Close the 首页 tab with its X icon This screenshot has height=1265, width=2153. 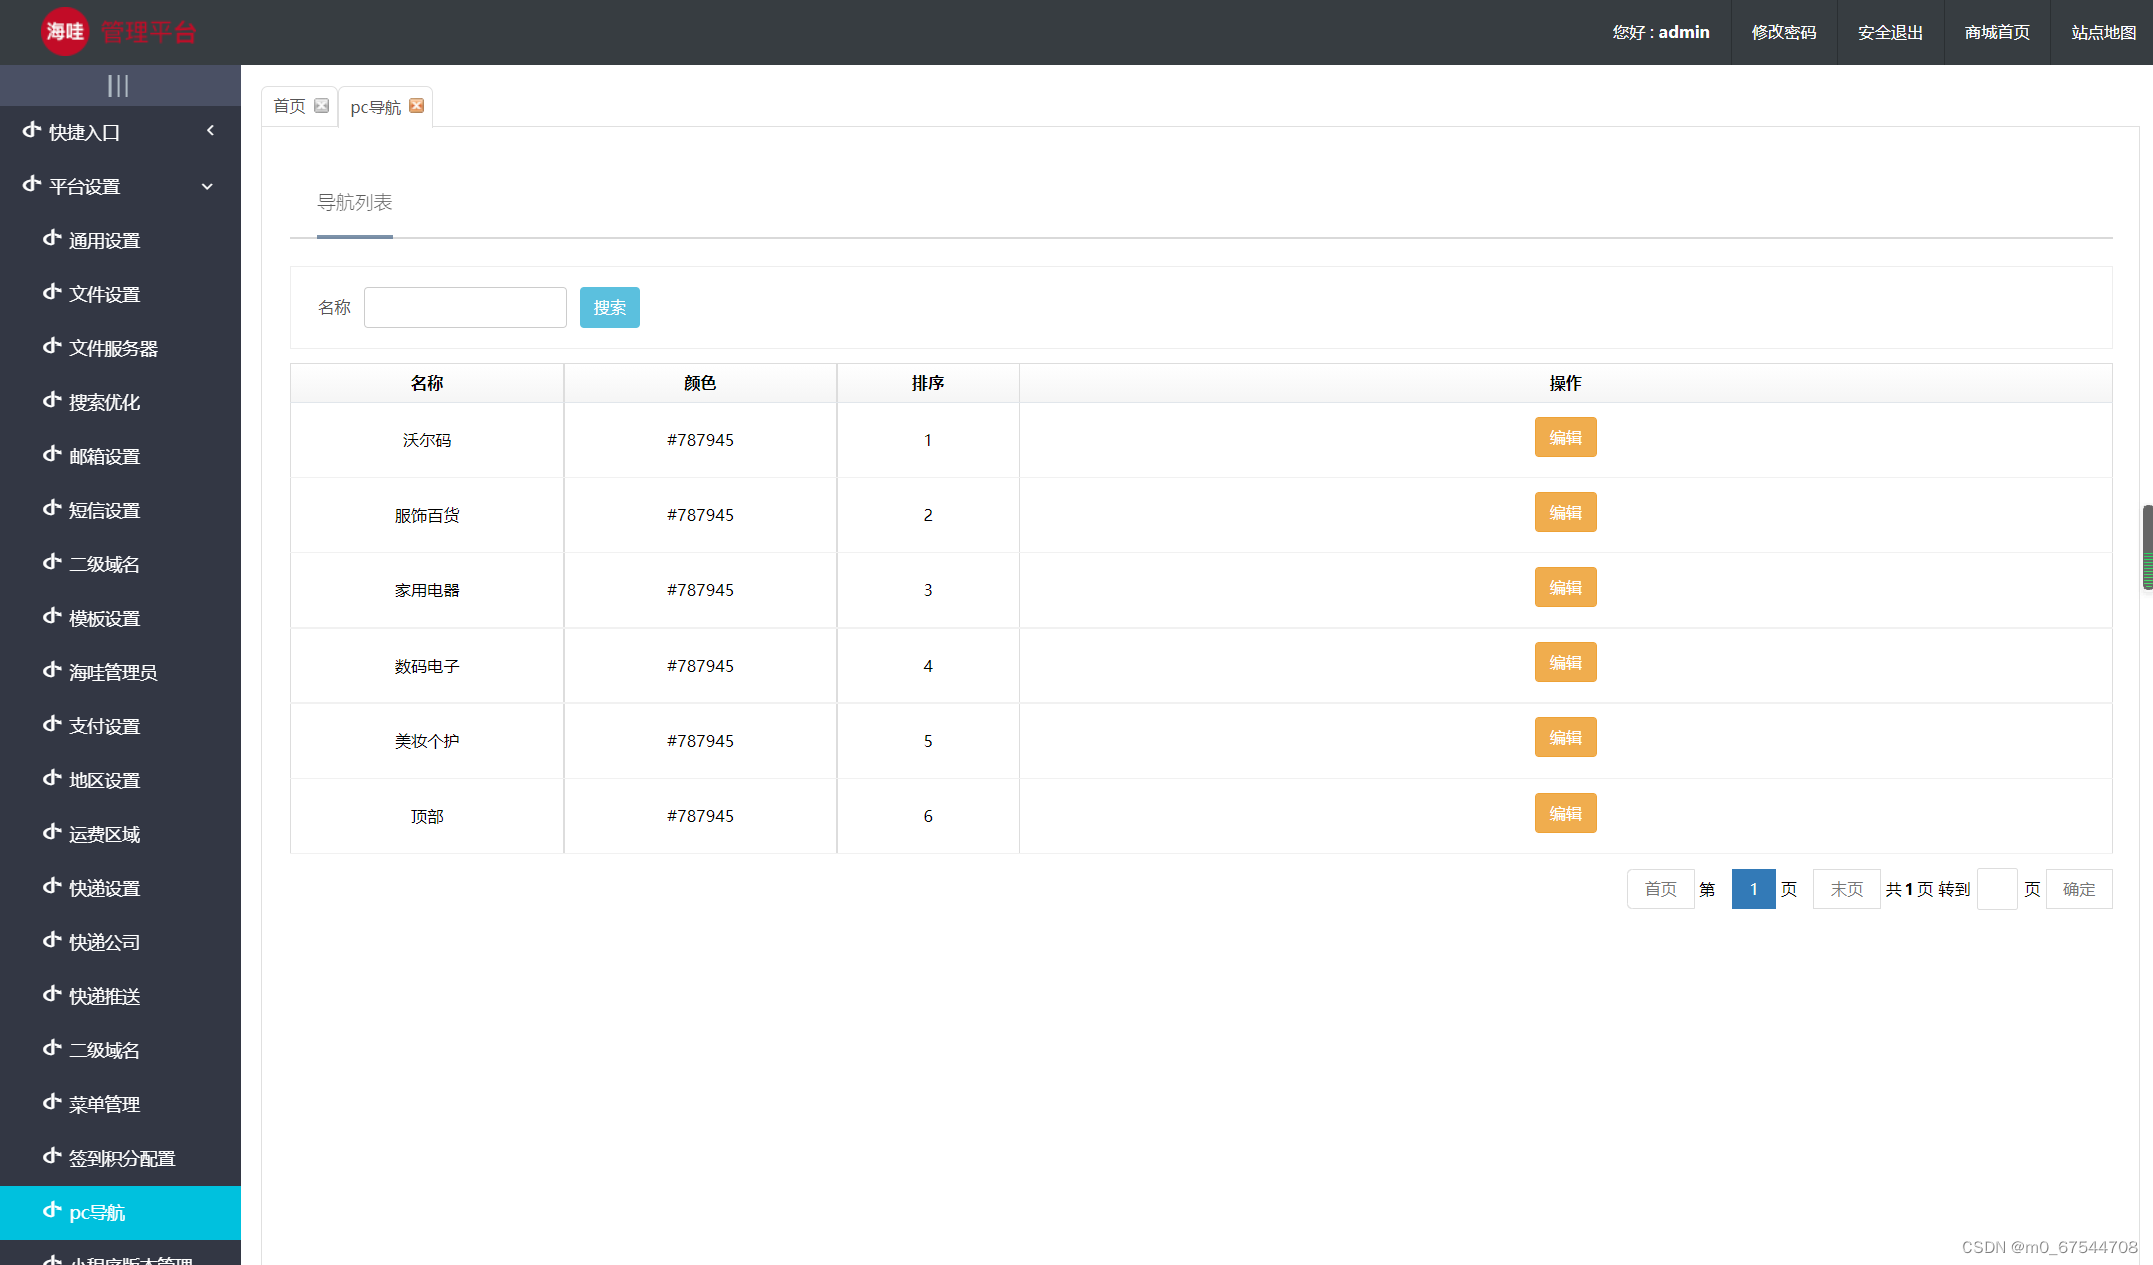321,106
